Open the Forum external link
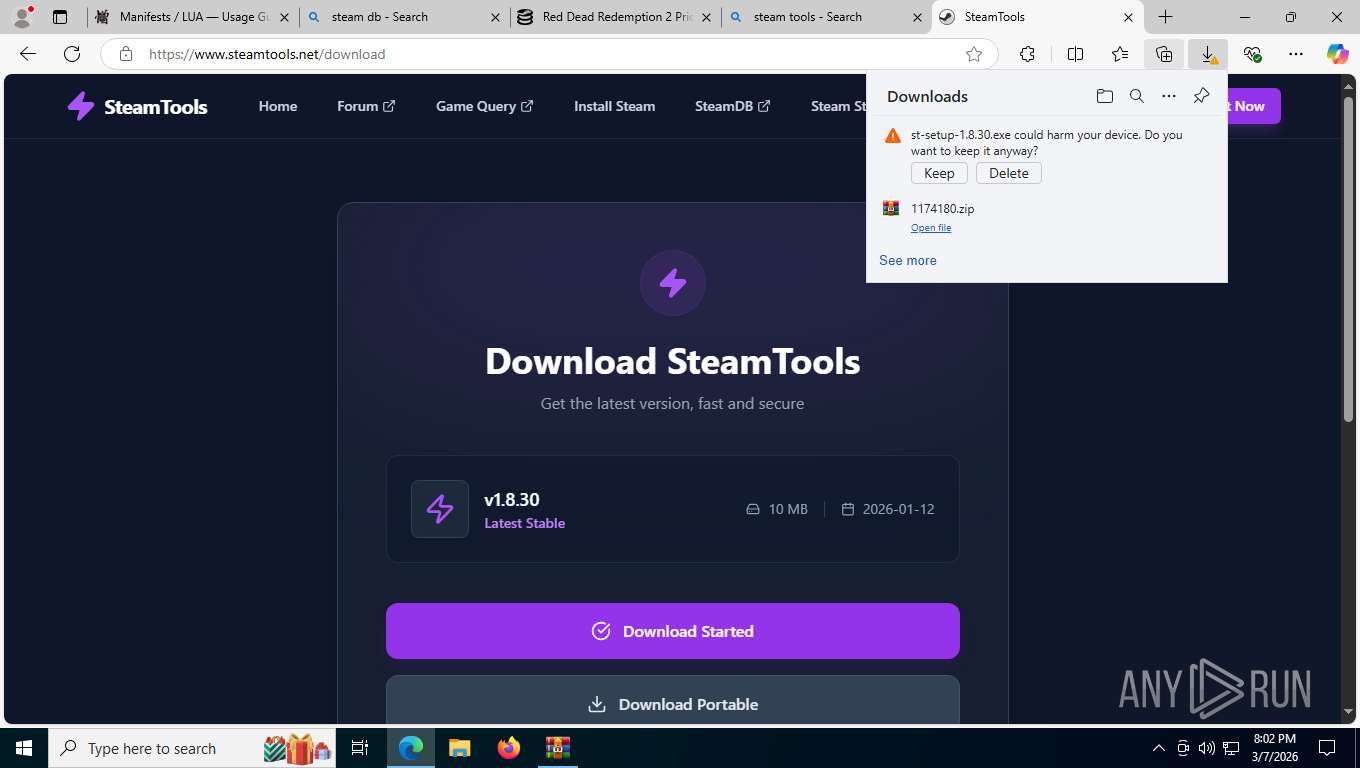Image resolution: width=1360 pixels, height=768 pixels. [366, 106]
